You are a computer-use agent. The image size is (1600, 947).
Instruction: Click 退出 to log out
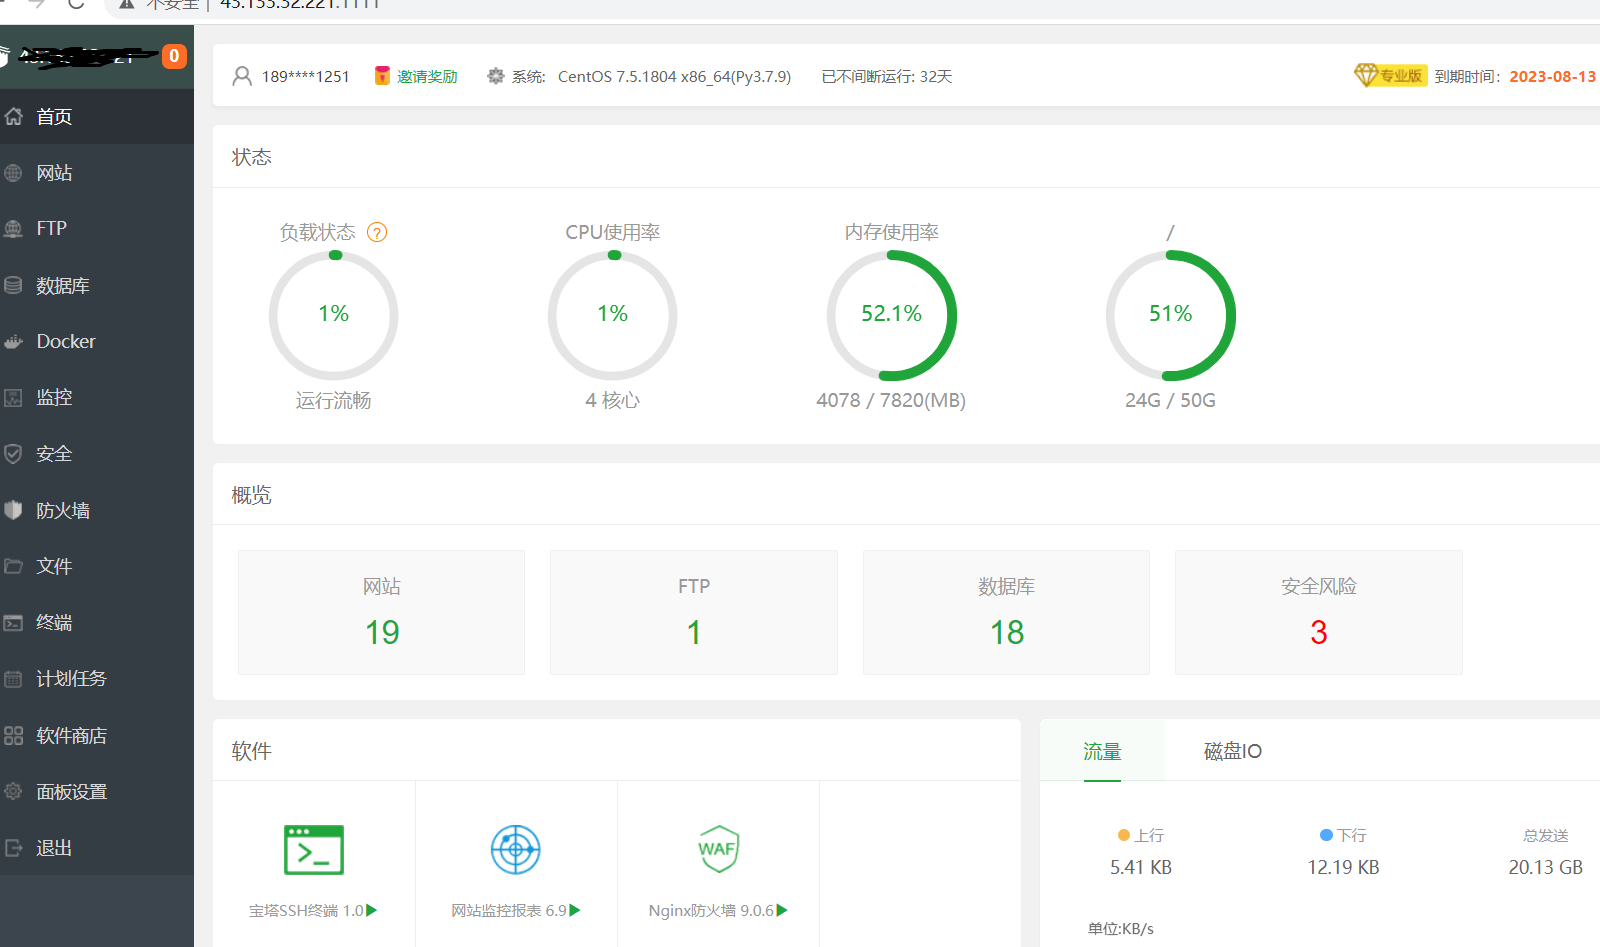pyautogui.click(x=54, y=848)
